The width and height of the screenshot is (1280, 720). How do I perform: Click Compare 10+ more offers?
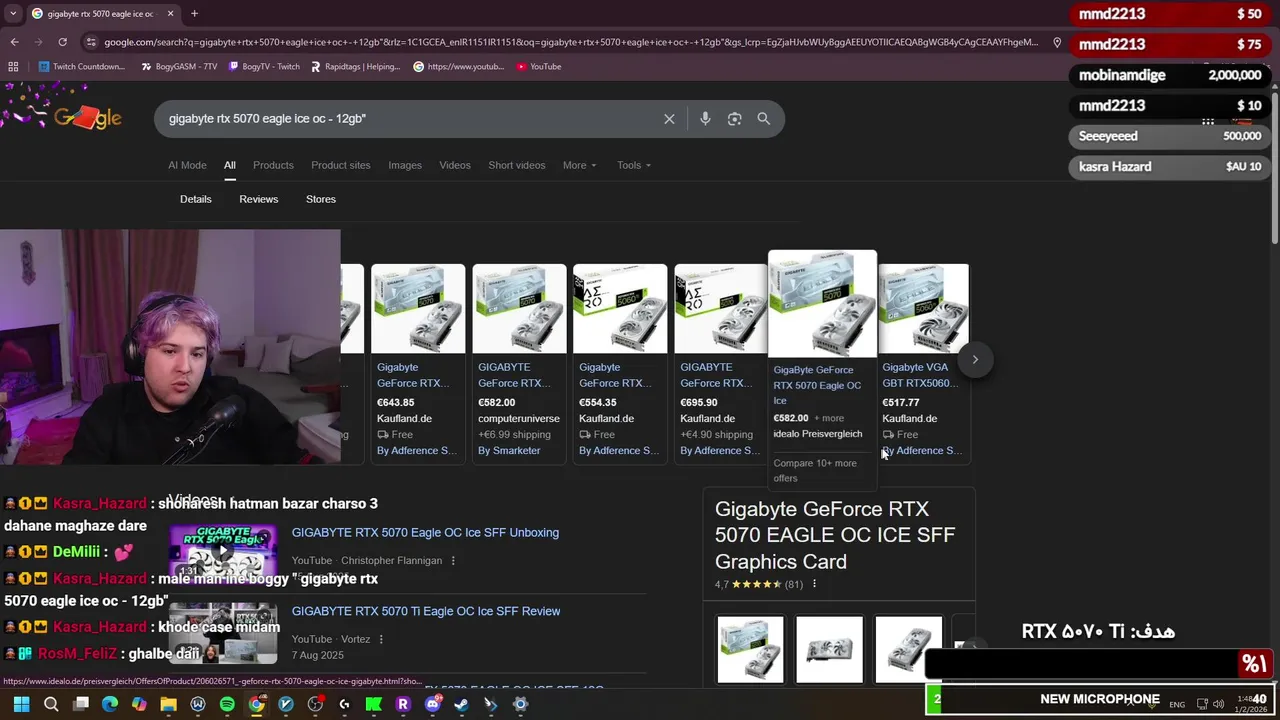(815, 470)
